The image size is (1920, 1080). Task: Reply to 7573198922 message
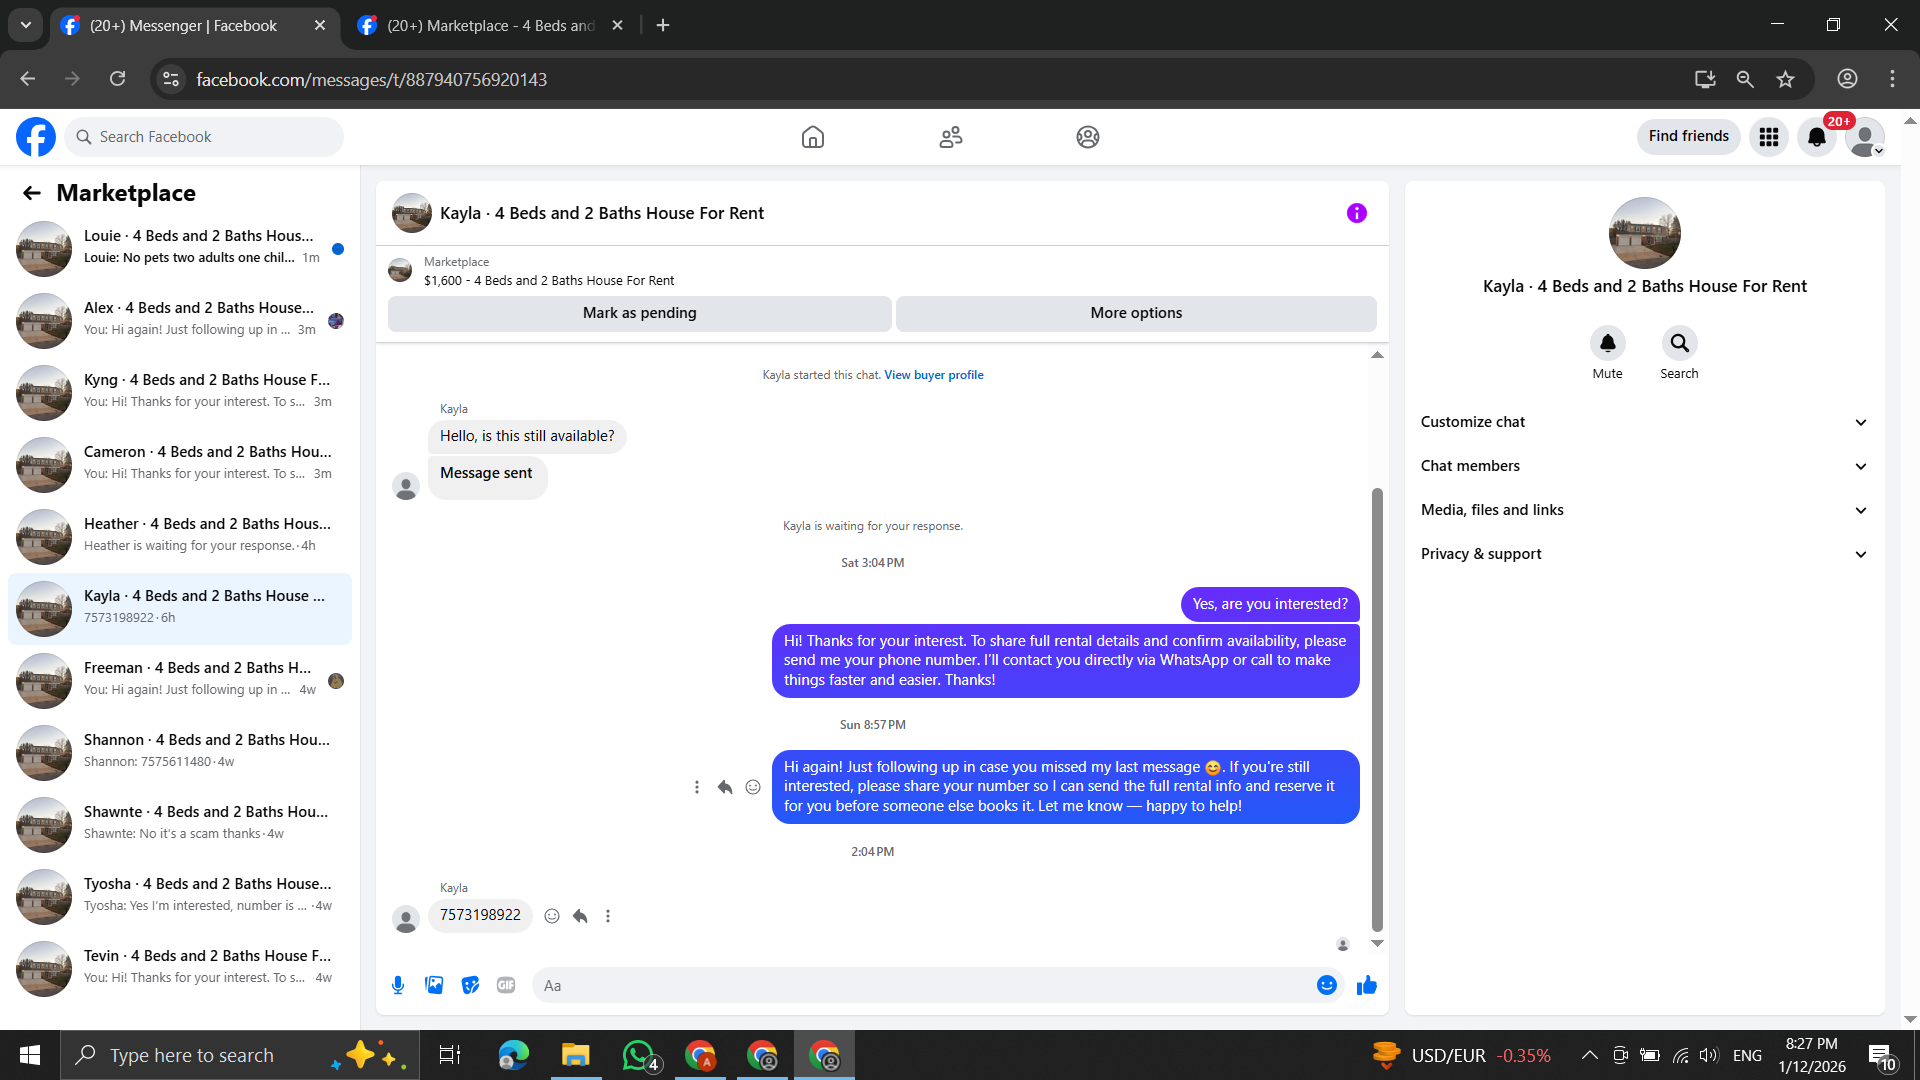tap(580, 916)
